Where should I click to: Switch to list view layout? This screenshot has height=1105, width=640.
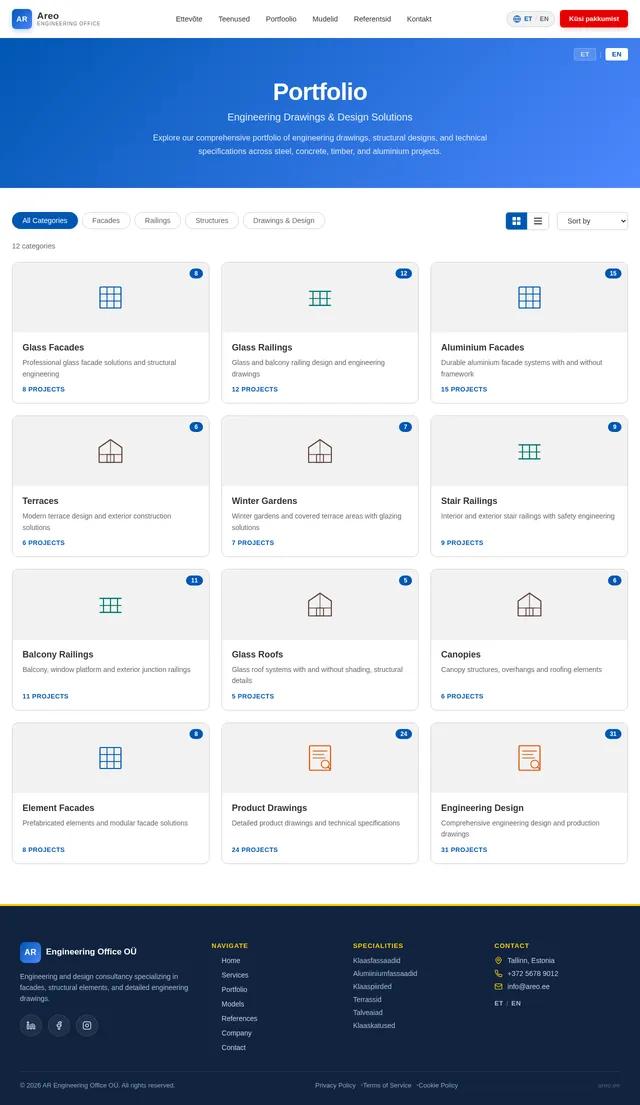point(538,221)
